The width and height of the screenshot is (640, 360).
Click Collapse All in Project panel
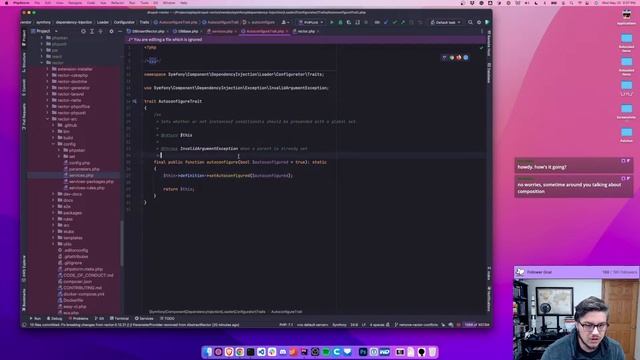pyautogui.click(x=100, y=31)
